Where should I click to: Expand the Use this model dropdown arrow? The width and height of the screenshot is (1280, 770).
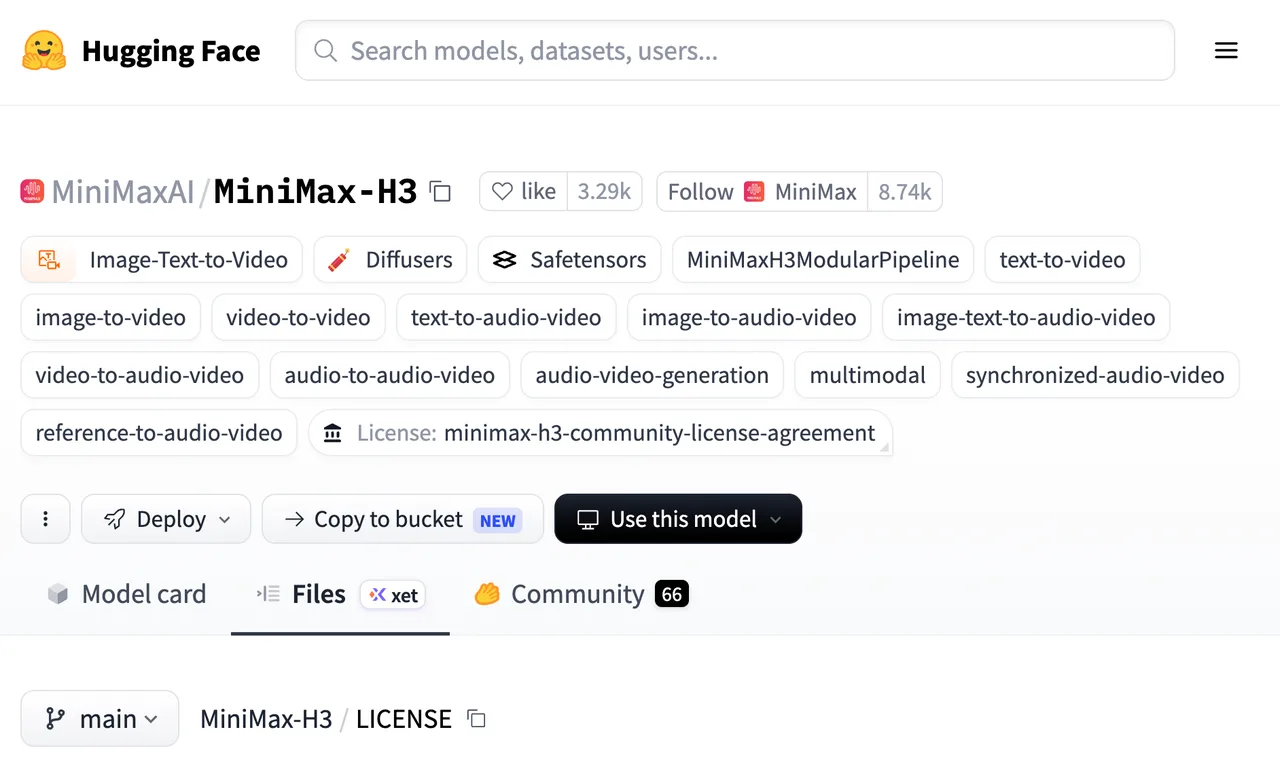tap(776, 519)
